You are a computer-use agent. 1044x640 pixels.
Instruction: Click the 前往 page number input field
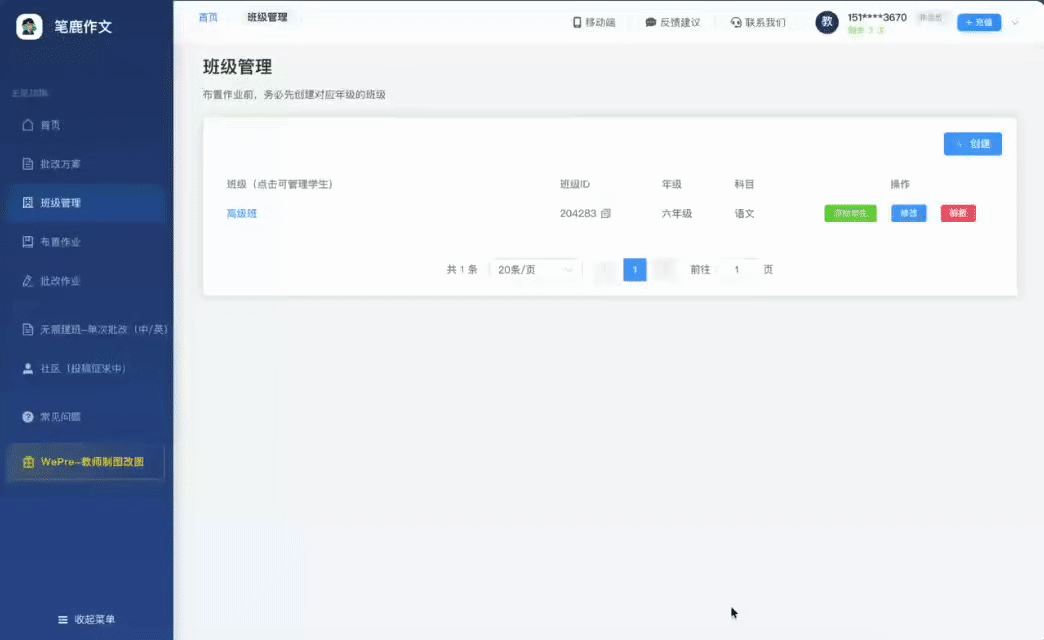(737, 270)
